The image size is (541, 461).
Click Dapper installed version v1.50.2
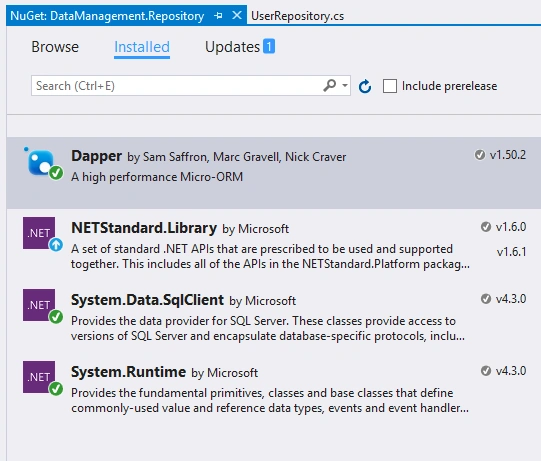508,155
